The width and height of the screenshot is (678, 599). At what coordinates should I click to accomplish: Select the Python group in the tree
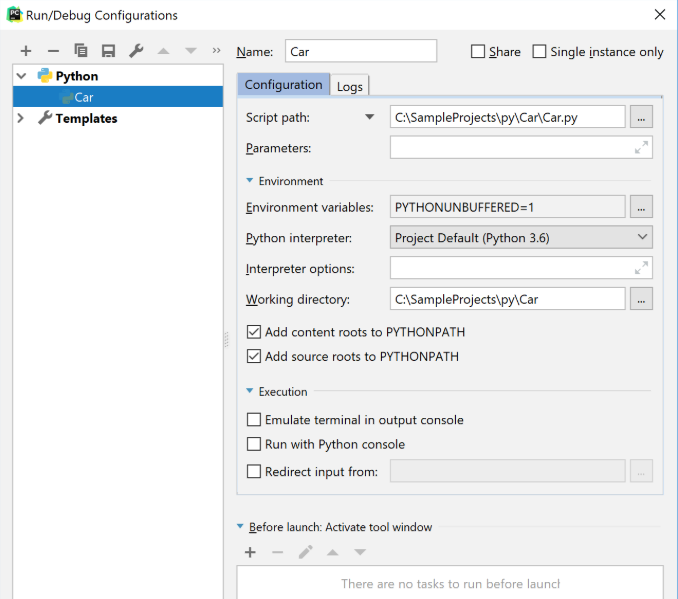coord(77,76)
